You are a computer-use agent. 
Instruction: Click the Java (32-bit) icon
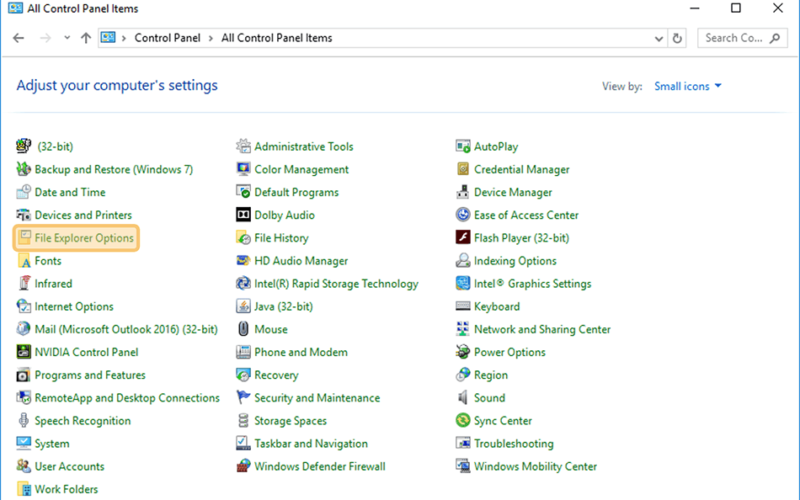pyautogui.click(x=243, y=306)
